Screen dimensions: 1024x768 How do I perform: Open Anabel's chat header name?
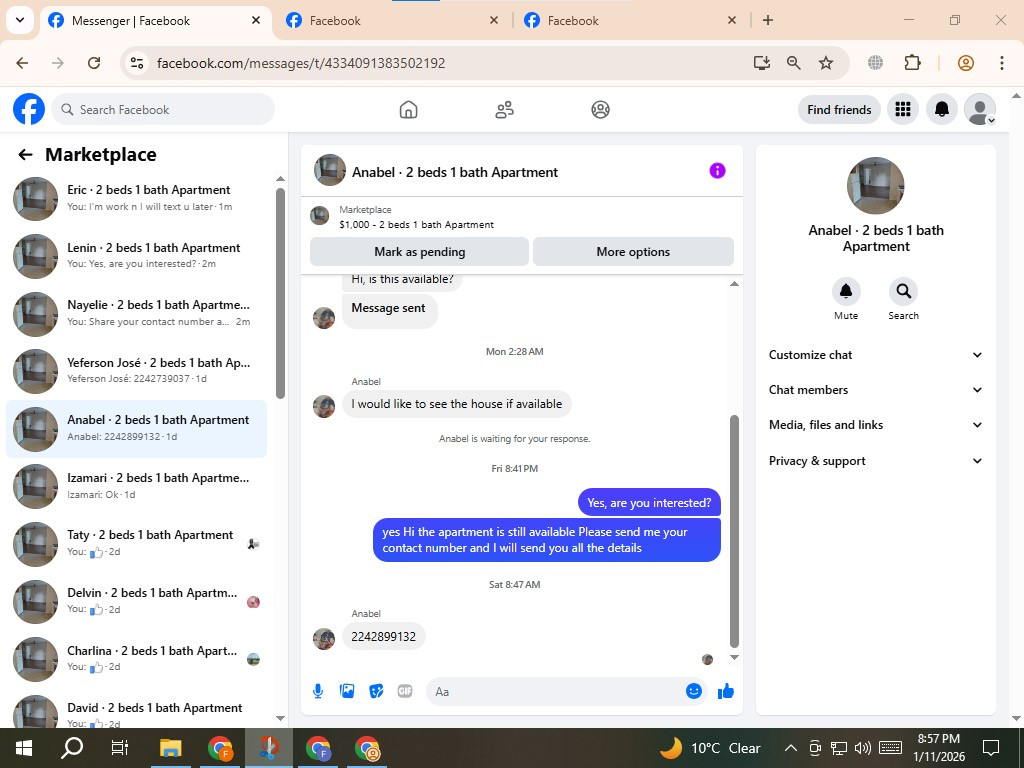click(455, 172)
